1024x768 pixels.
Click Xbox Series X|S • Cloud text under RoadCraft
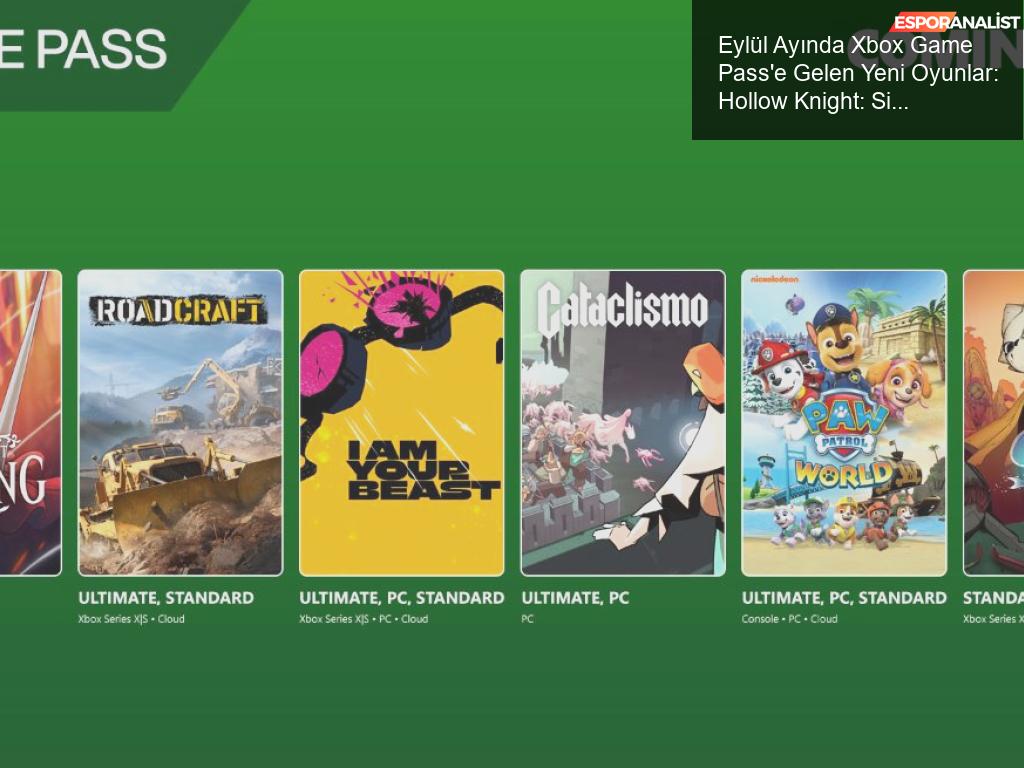point(131,619)
